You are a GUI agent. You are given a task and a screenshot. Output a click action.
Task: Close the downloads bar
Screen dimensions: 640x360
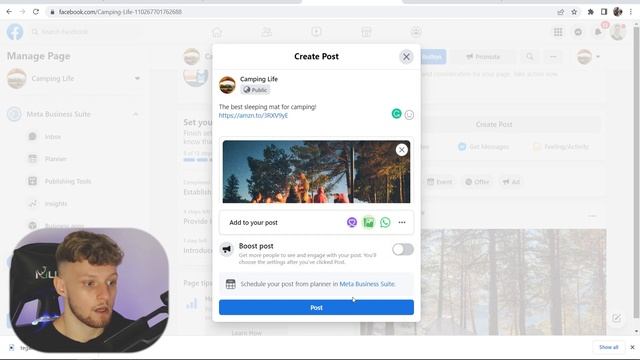pos(632,347)
